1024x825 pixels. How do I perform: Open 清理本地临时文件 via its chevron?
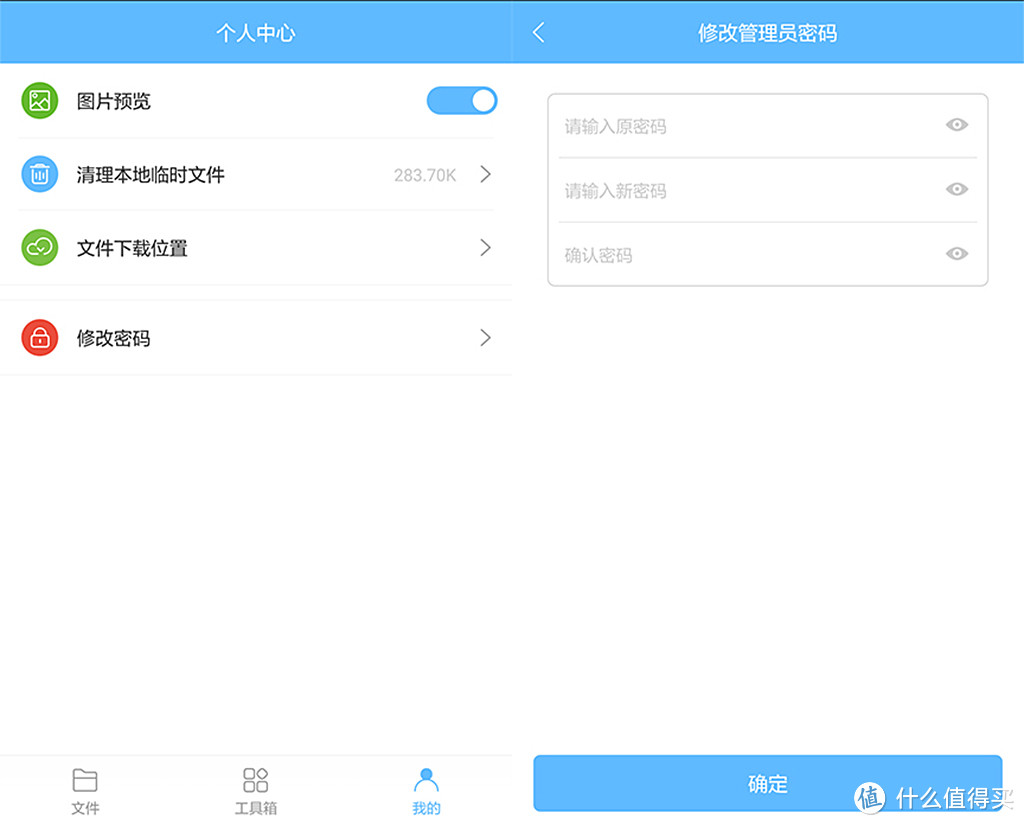click(x=485, y=174)
